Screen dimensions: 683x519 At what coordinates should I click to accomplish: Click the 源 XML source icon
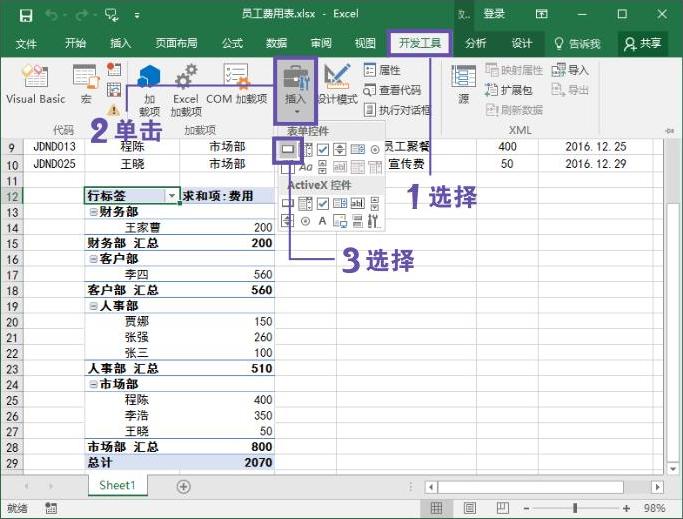[463, 86]
